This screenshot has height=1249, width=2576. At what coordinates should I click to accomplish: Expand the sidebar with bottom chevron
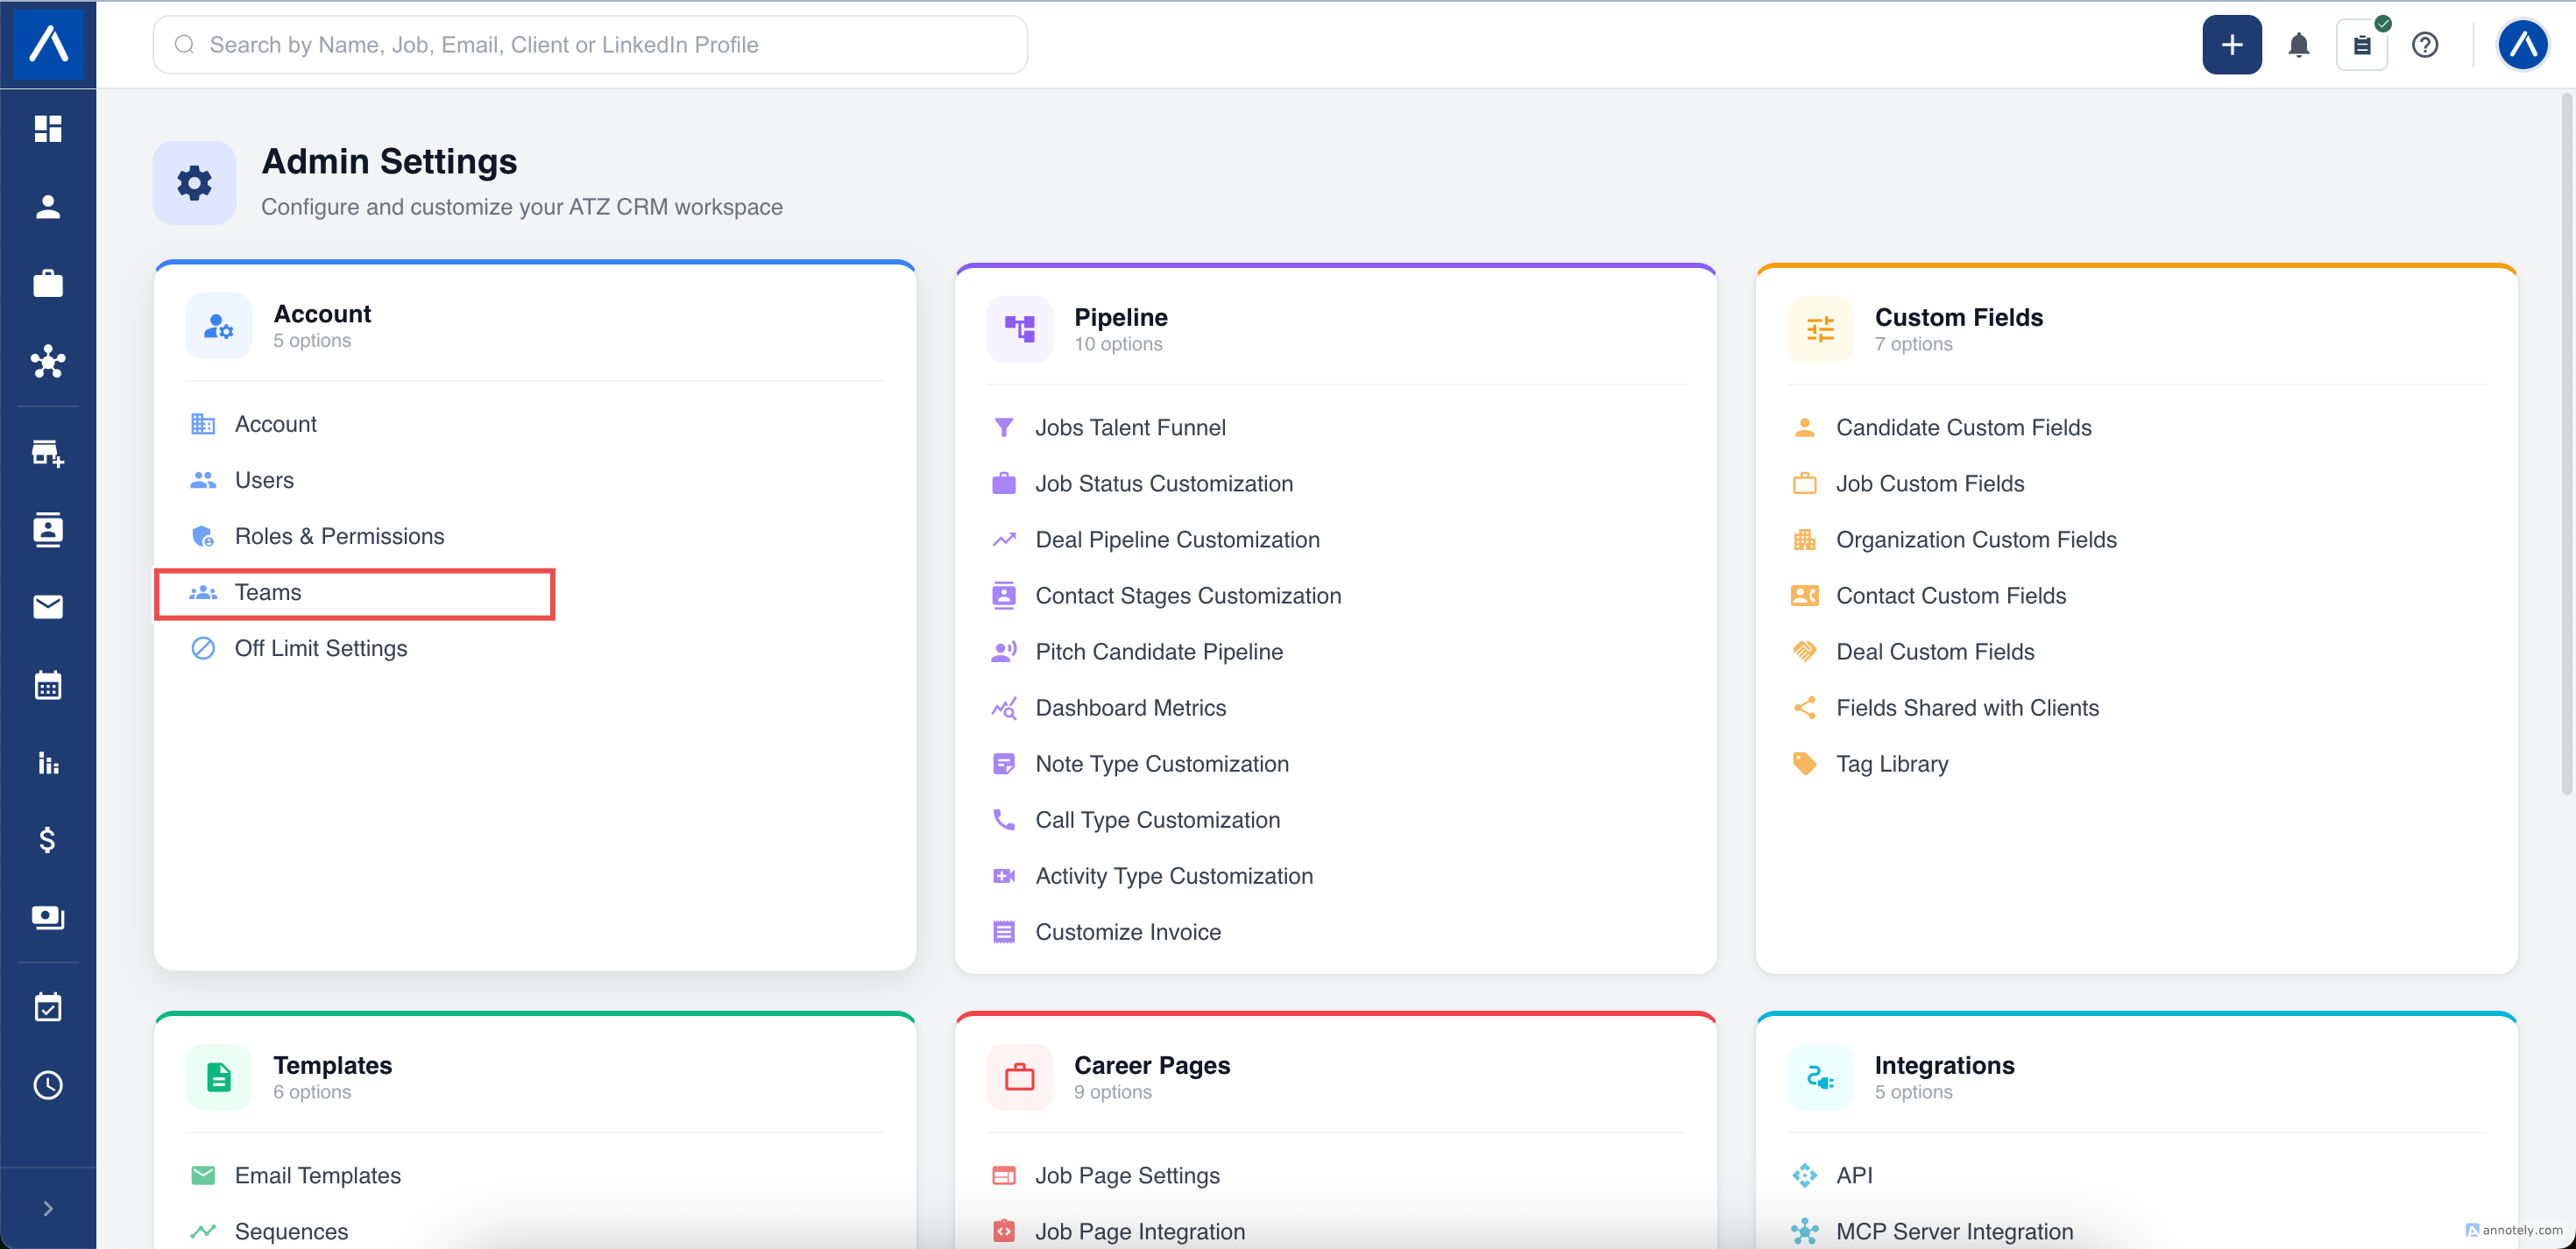pos(48,1208)
